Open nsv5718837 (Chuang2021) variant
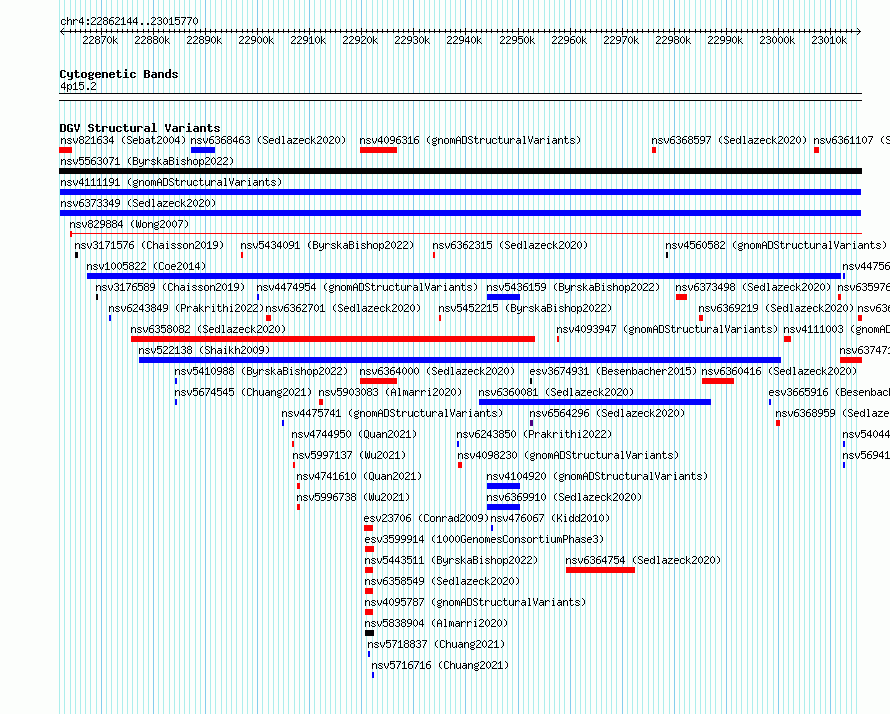 [x=436, y=644]
